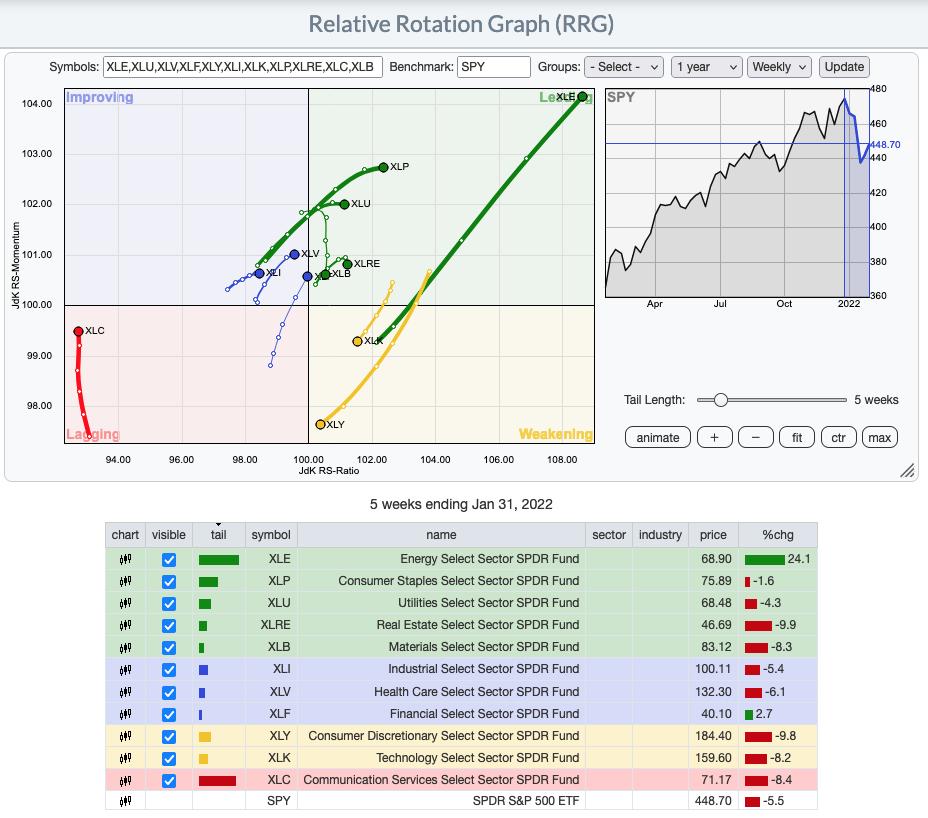Sort table by sector column
Viewport: 928px width, 818px height.
[x=608, y=535]
